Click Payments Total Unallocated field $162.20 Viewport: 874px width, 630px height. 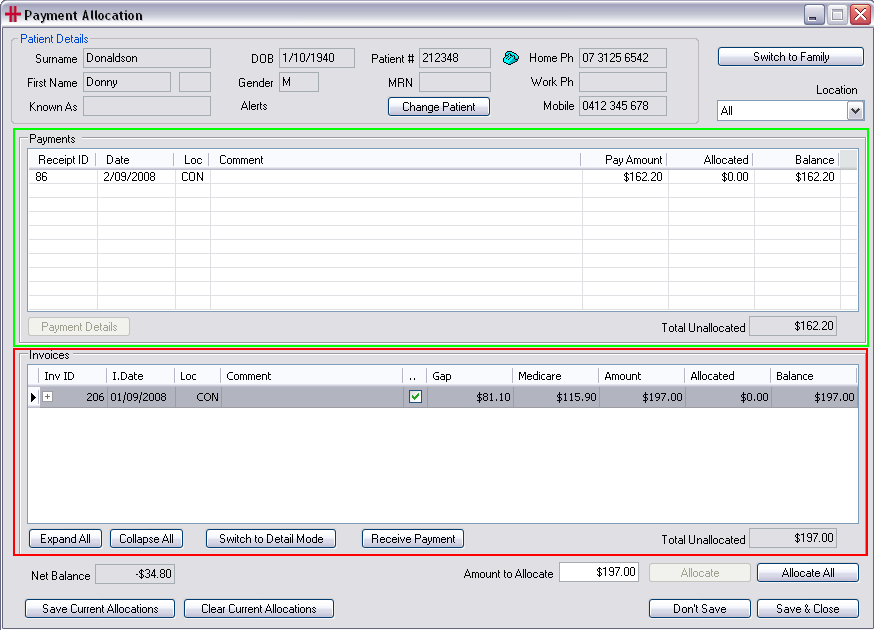click(x=793, y=326)
